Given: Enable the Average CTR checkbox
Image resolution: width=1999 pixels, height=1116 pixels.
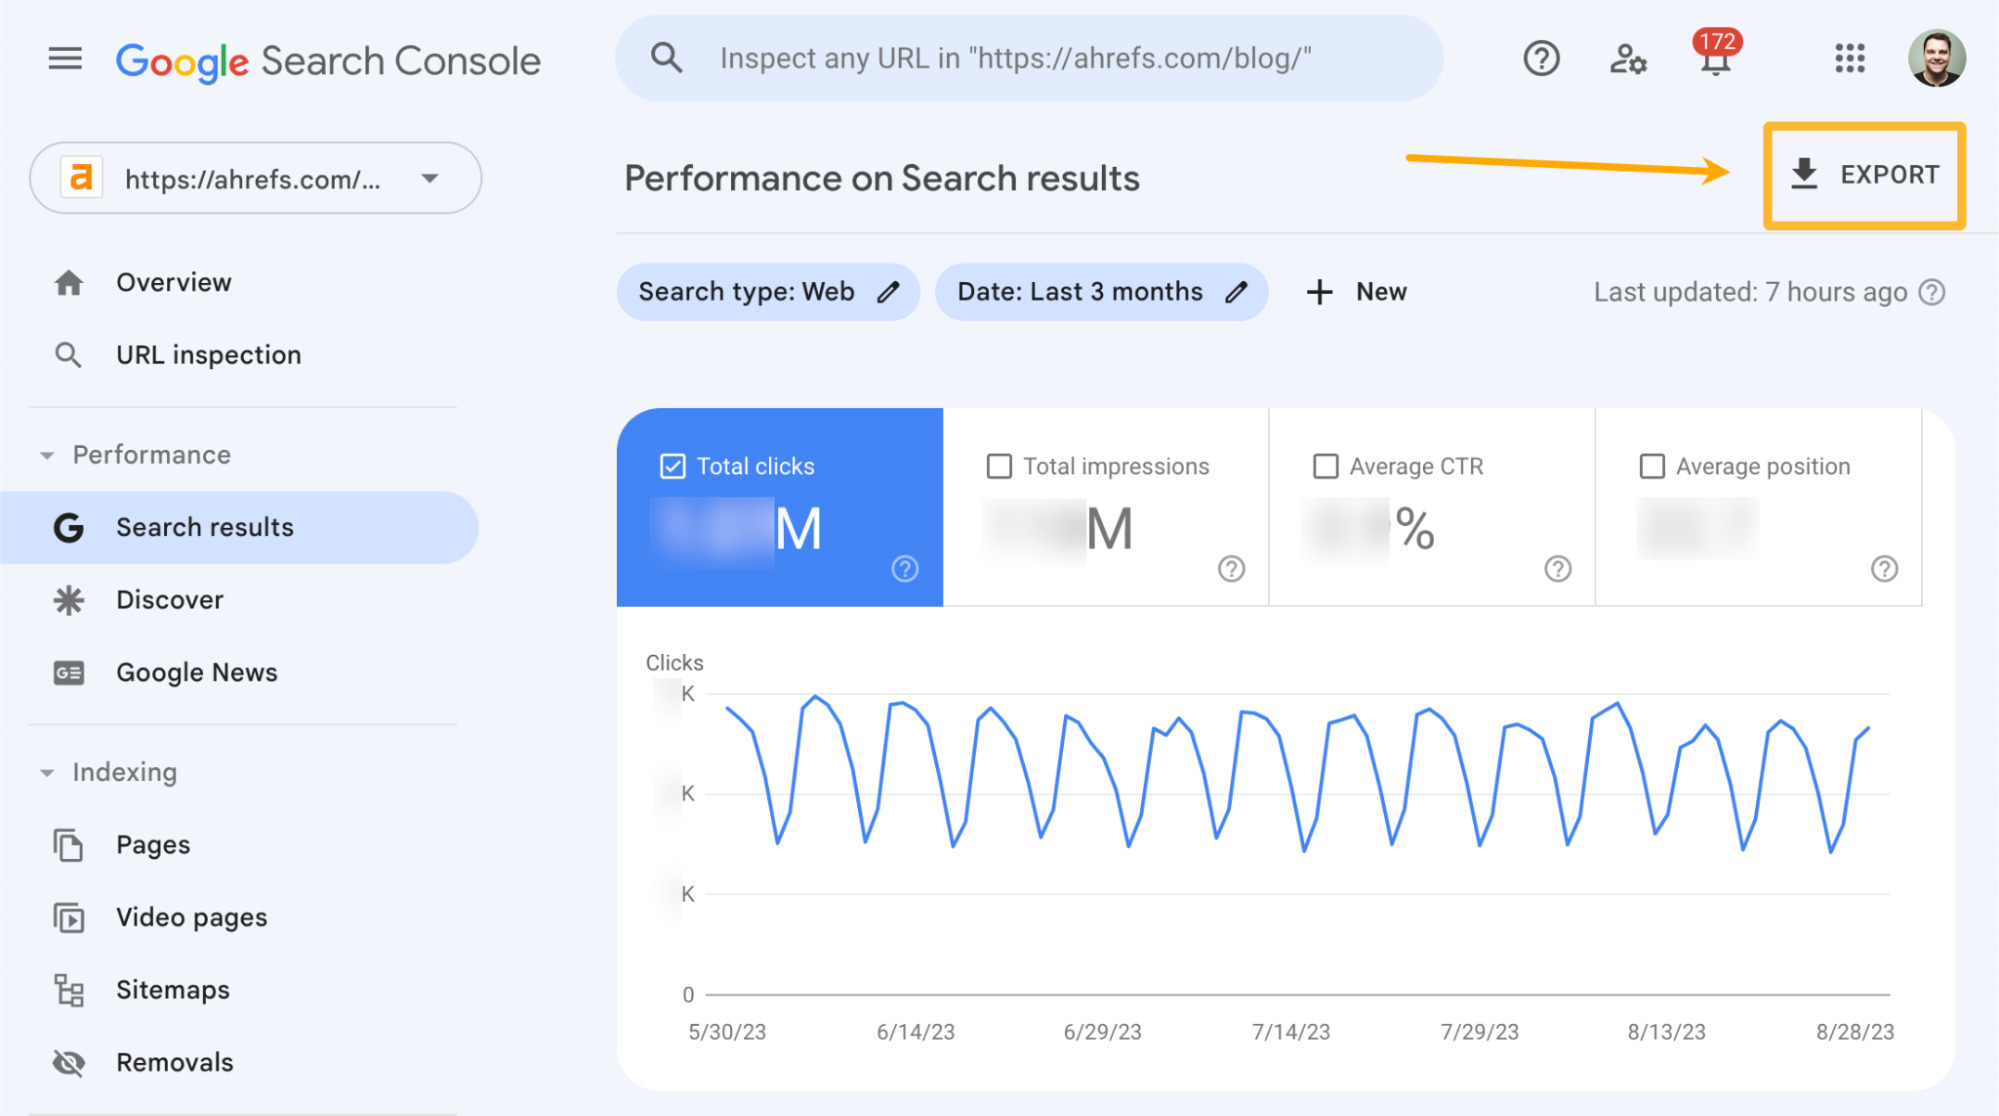Looking at the screenshot, I should coord(1325,465).
